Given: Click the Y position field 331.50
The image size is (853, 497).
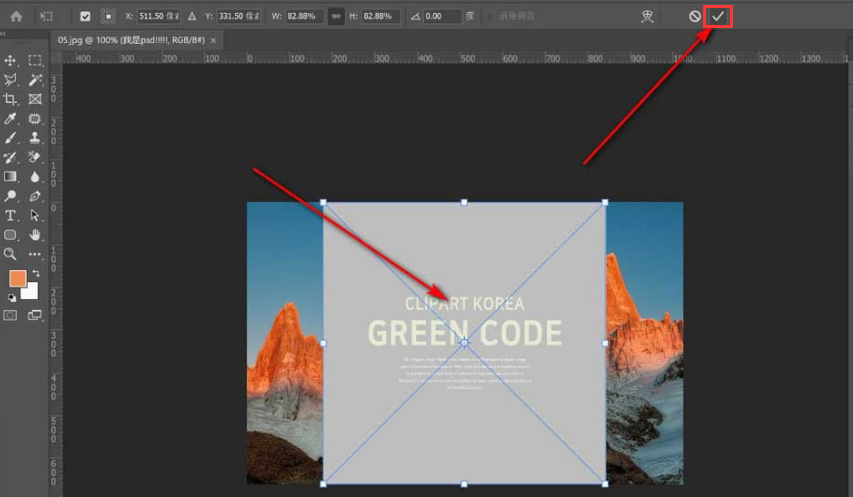Looking at the screenshot, I should (239, 16).
